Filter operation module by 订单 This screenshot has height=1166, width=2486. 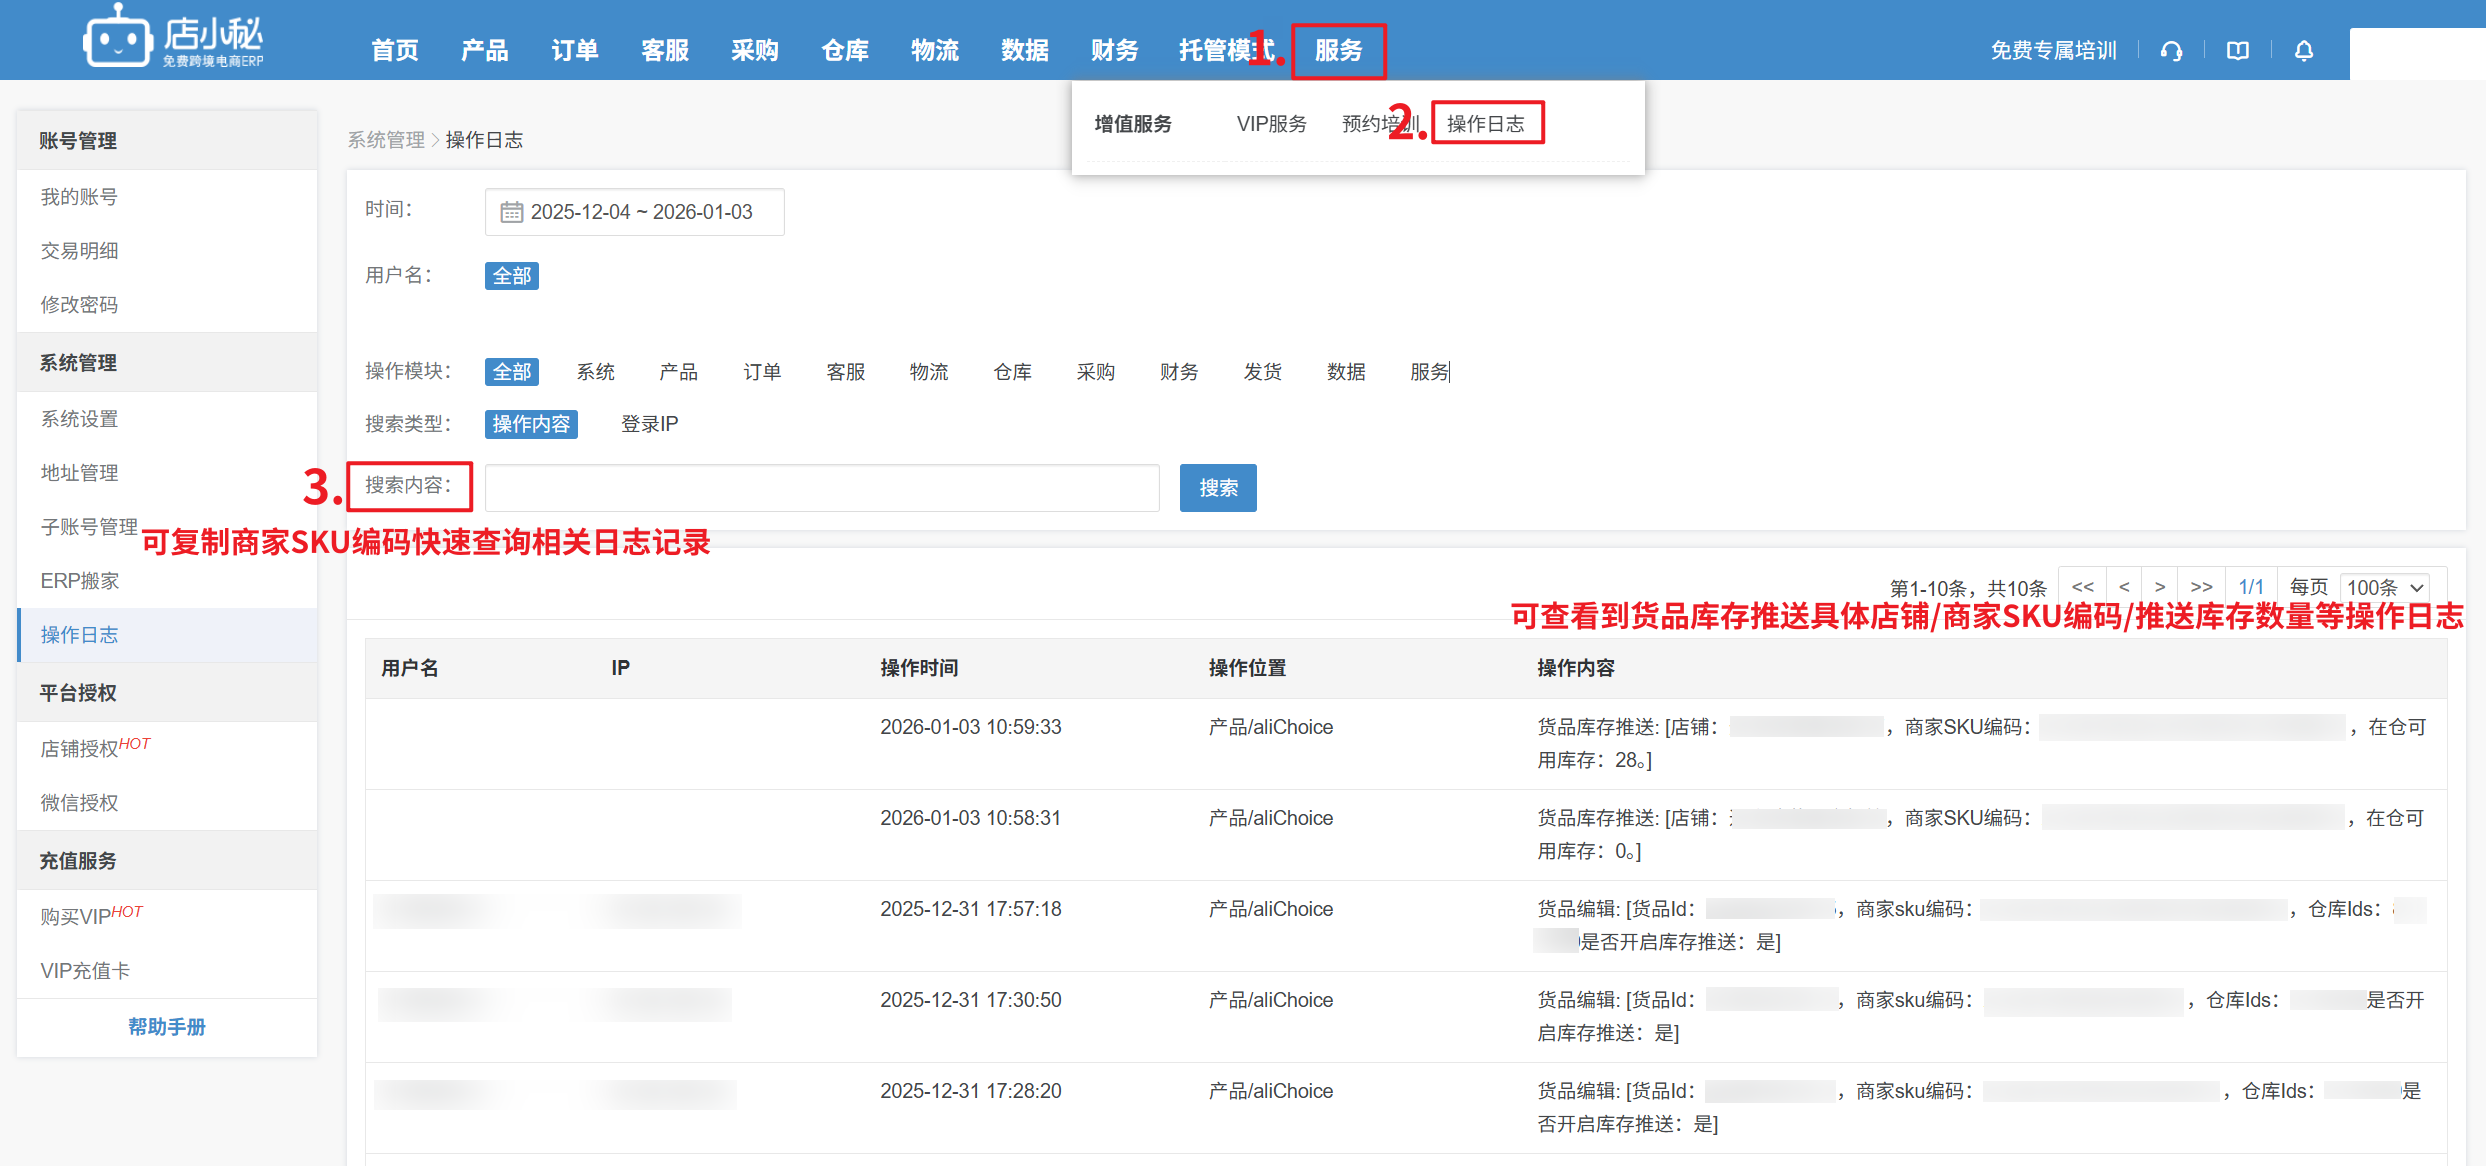[x=762, y=372]
